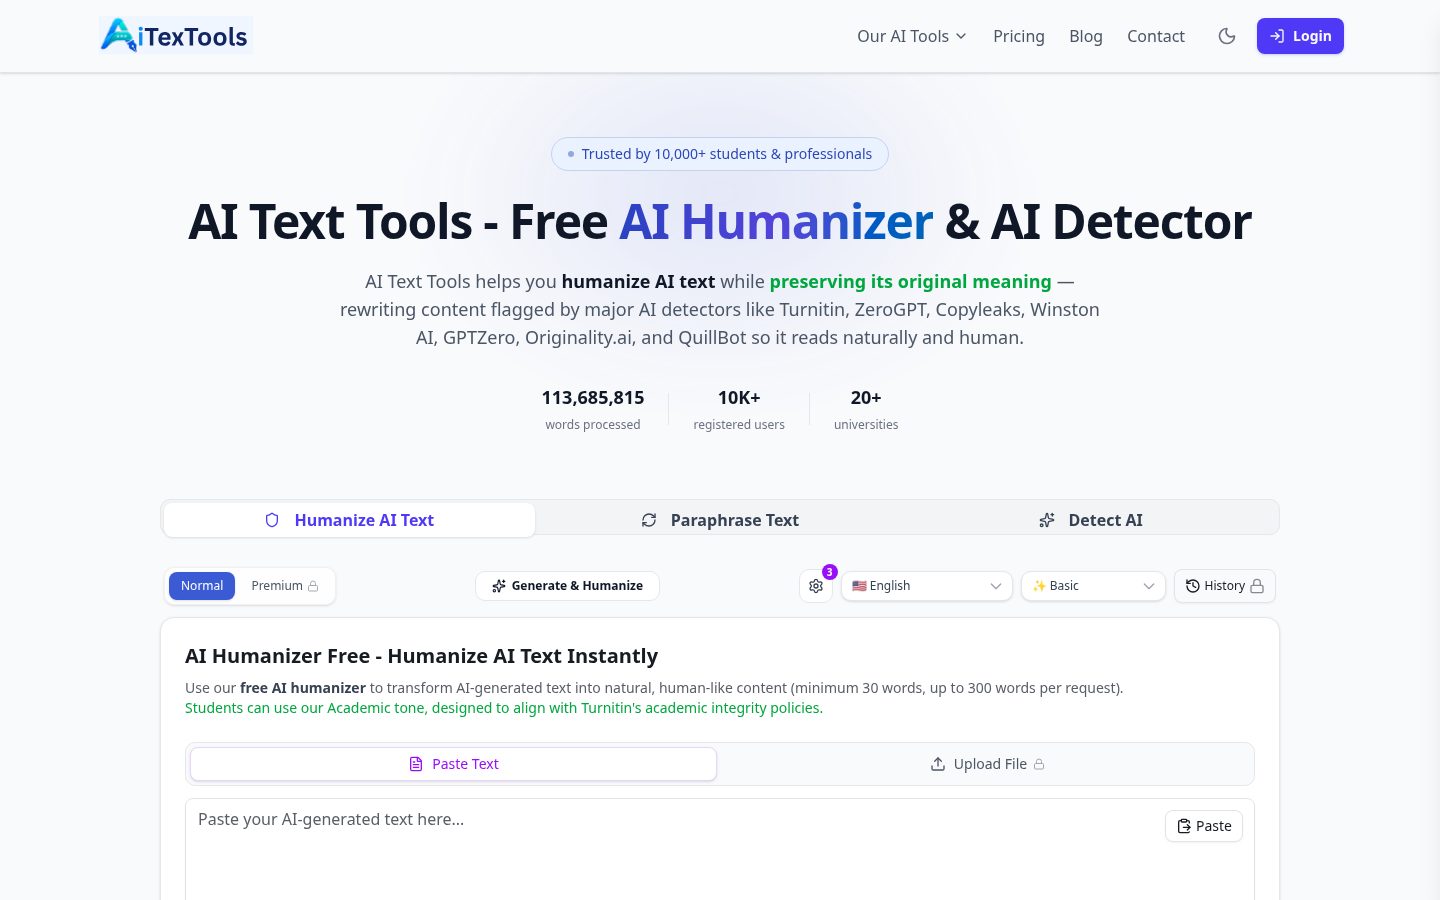Expand the Basic tone dropdown
Viewport: 1440px width, 900px height.
tap(1093, 586)
